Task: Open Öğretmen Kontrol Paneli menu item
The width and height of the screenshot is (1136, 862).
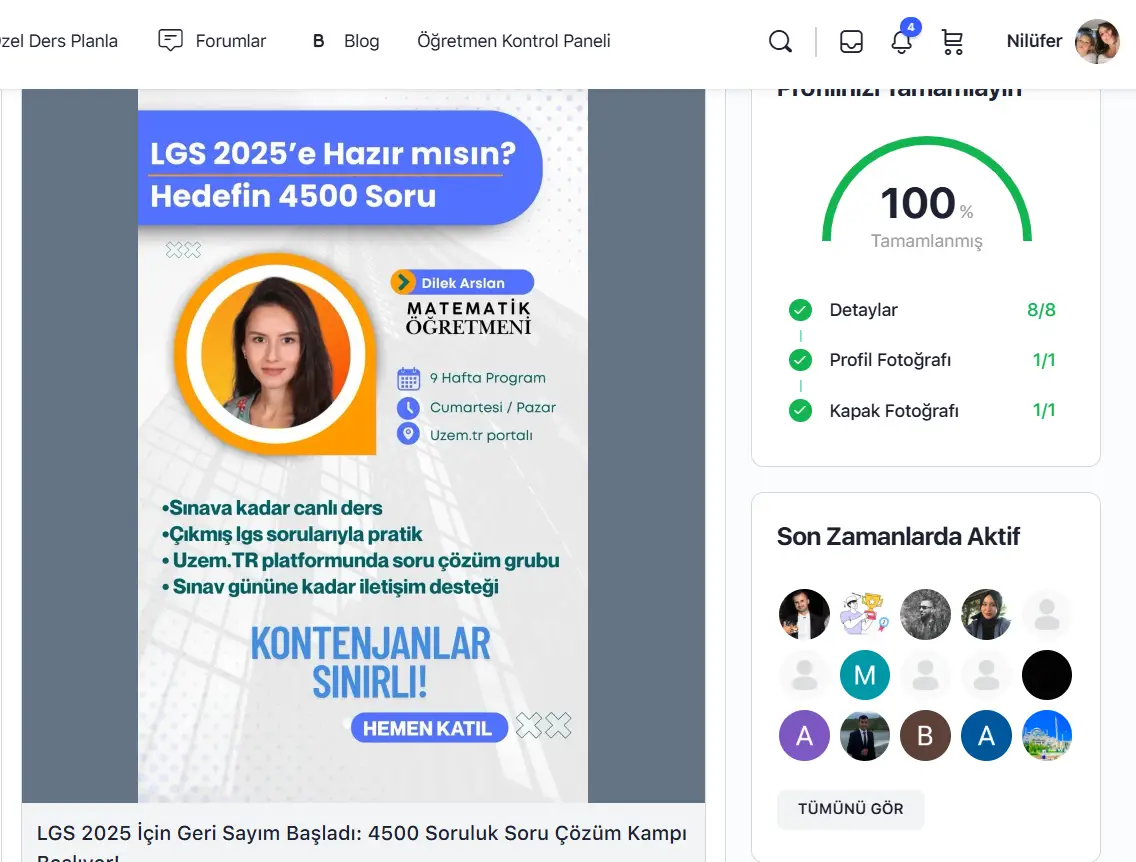Action: (514, 41)
